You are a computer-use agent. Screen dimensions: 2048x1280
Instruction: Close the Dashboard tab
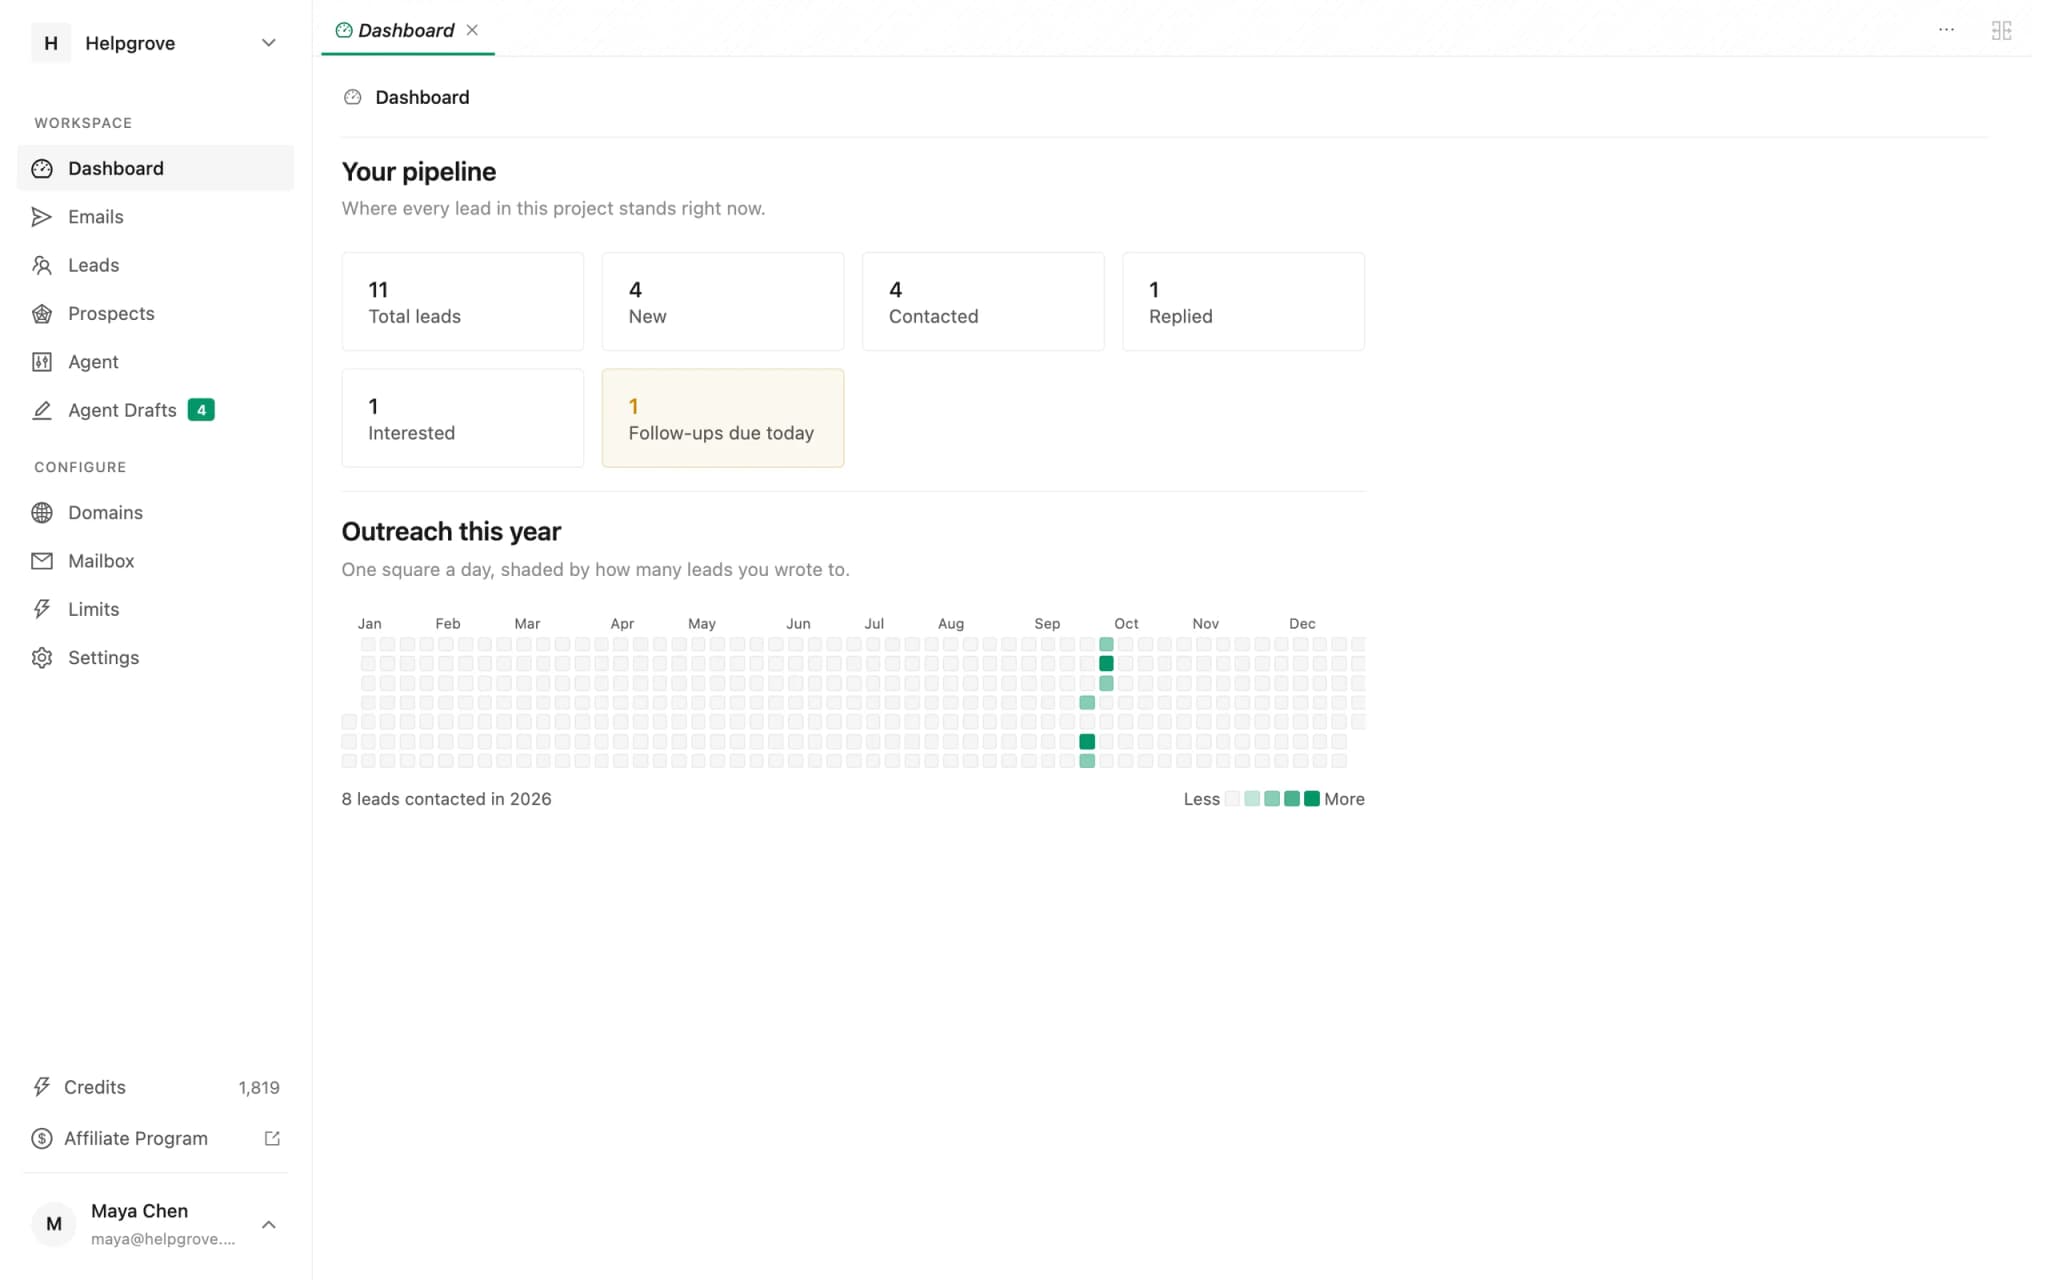click(x=472, y=30)
